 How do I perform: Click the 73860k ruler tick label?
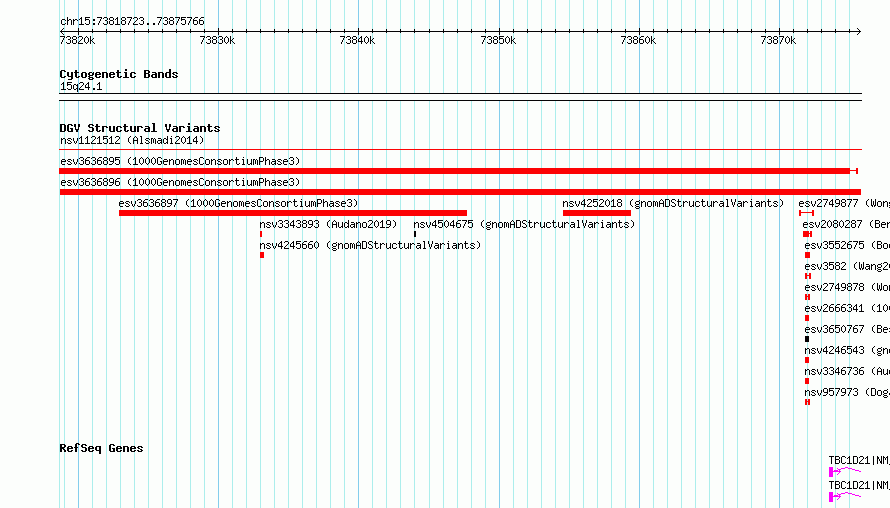(638, 40)
